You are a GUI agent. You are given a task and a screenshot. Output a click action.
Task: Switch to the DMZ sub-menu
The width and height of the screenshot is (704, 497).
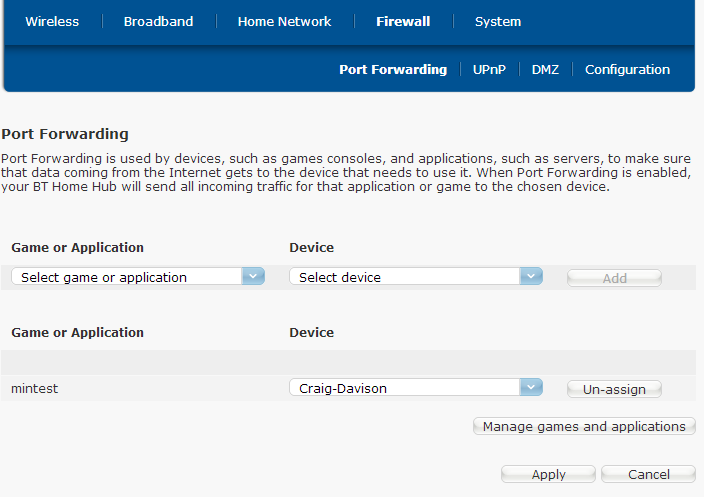click(545, 69)
